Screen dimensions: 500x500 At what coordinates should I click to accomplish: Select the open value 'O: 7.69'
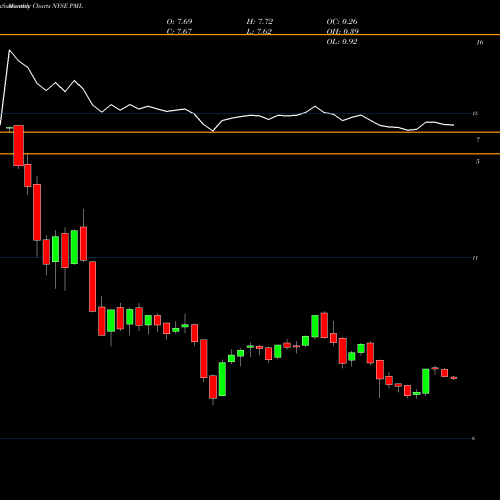pyautogui.click(x=179, y=21)
